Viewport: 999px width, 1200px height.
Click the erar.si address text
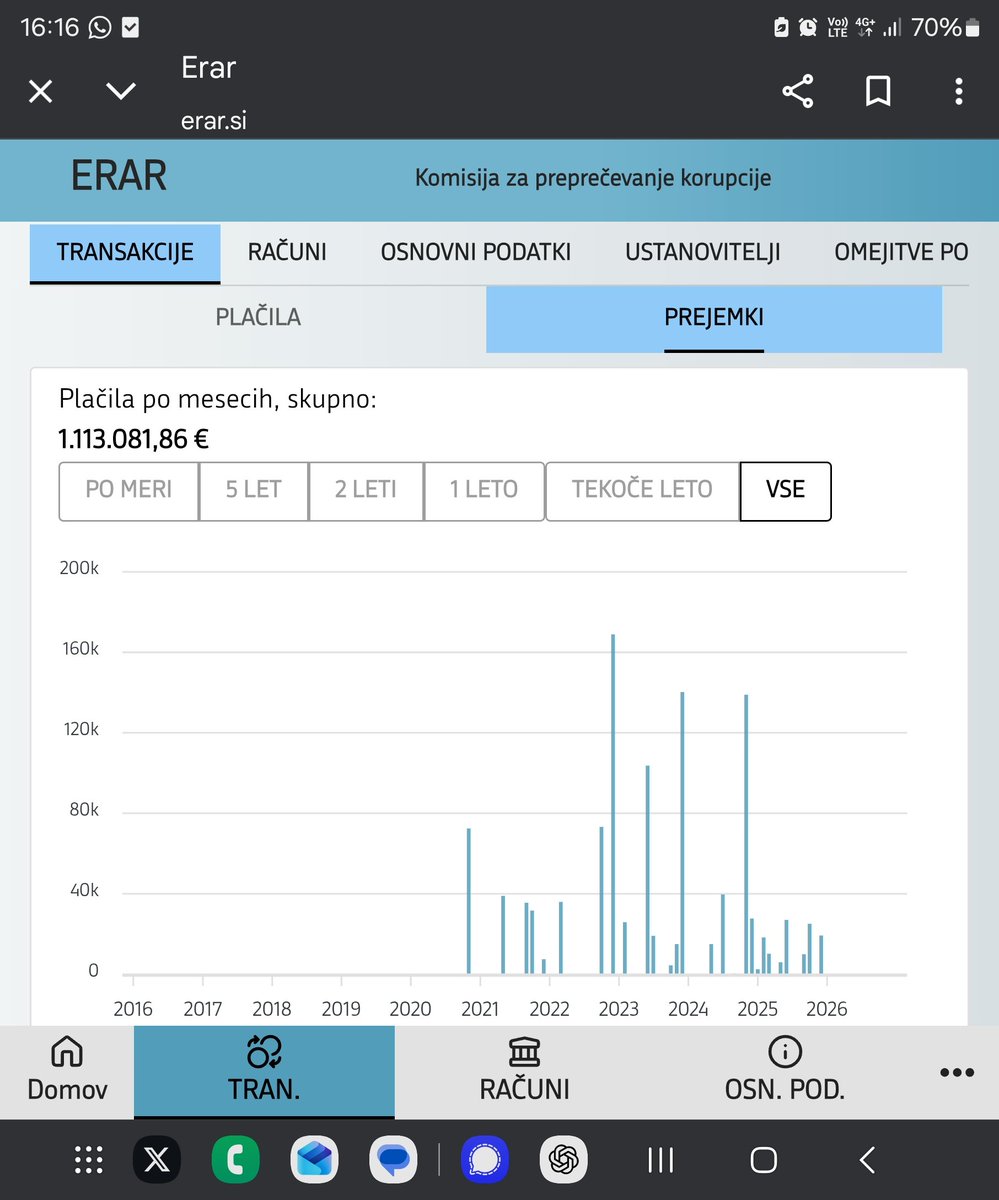coord(214,121)
